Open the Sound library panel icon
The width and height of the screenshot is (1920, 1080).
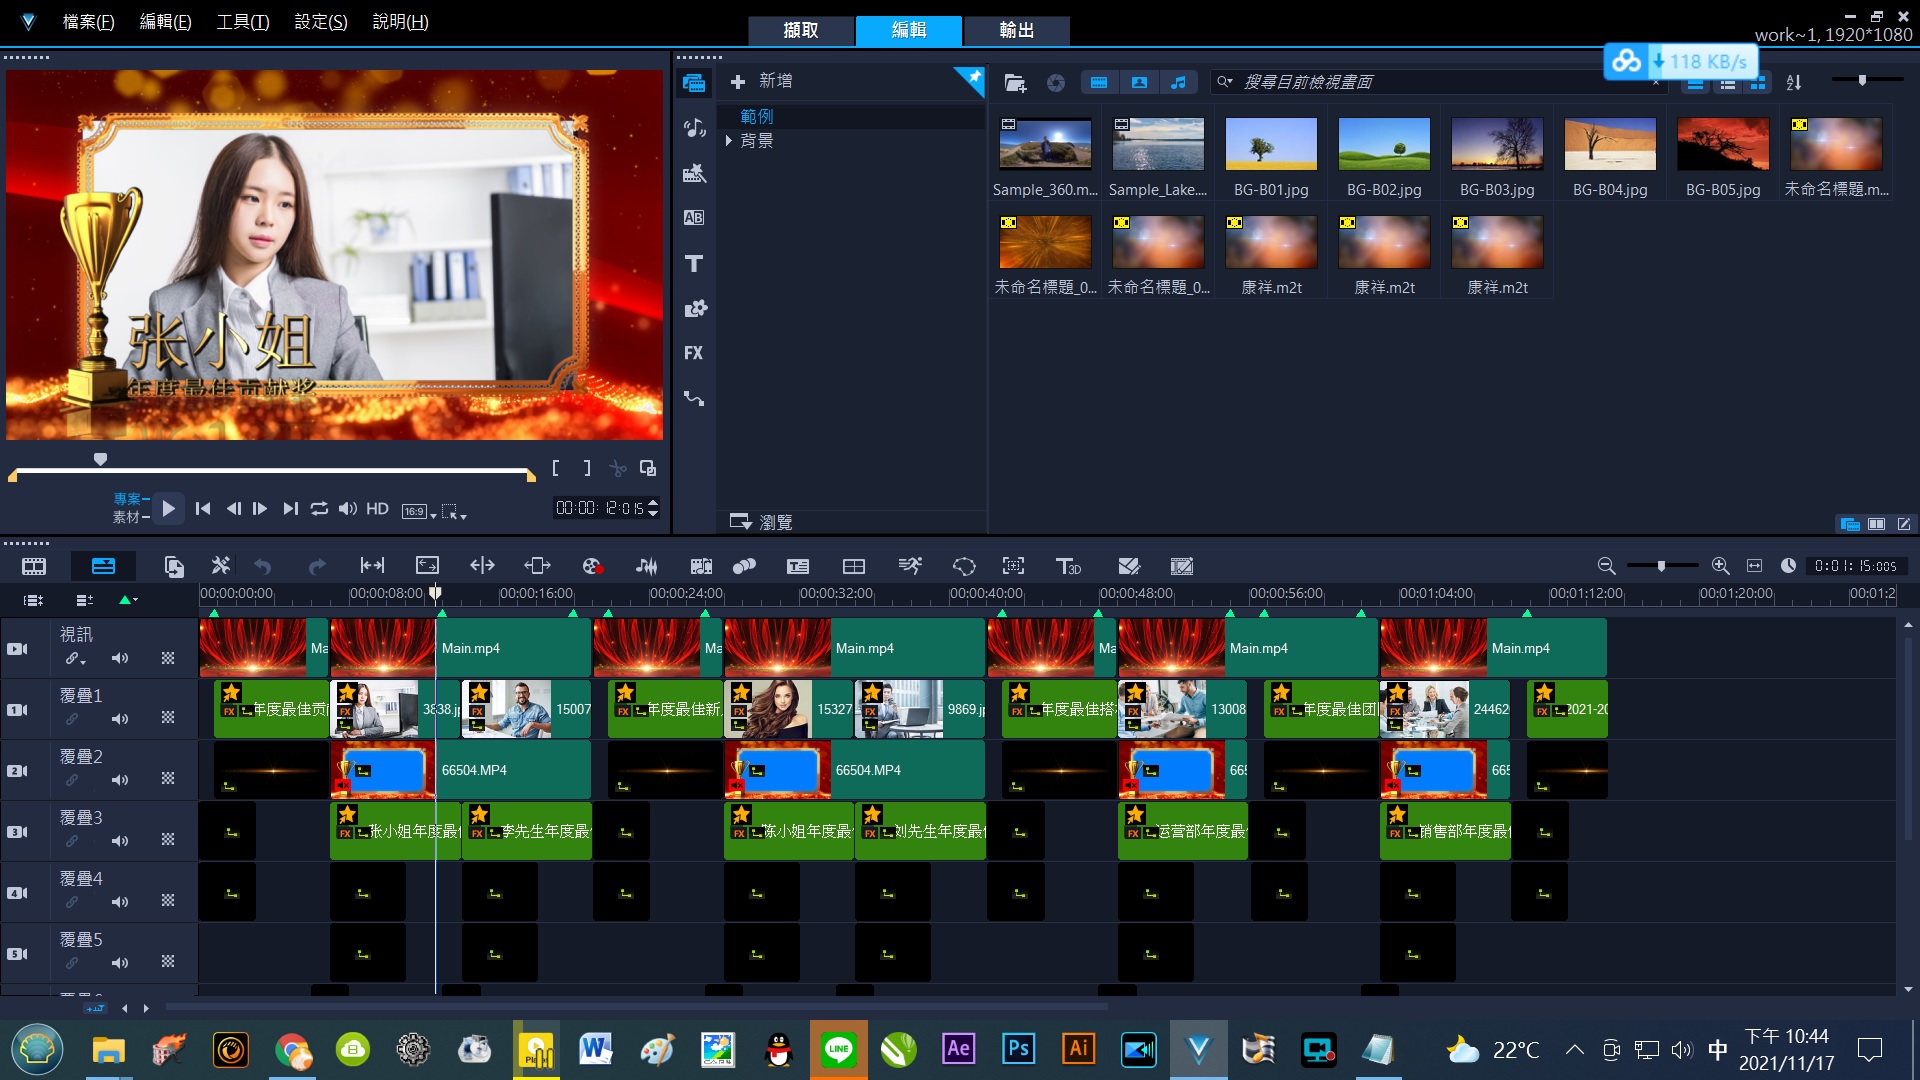694,128
